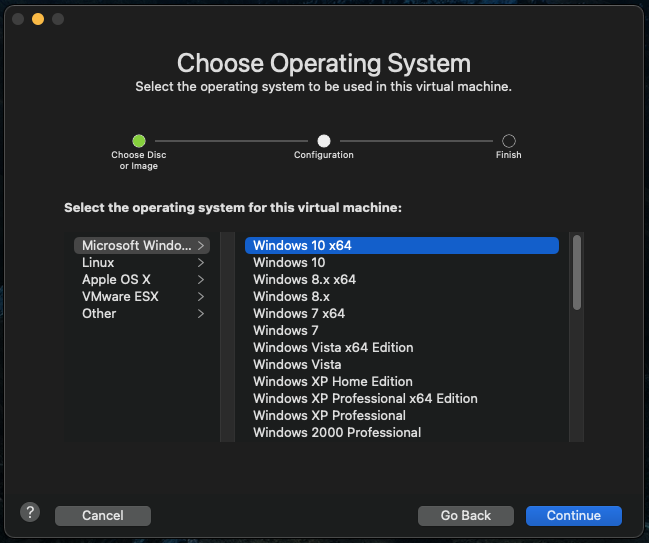
Task: Select Windows XP Professional x64 Edition
Action: (402, 398)
